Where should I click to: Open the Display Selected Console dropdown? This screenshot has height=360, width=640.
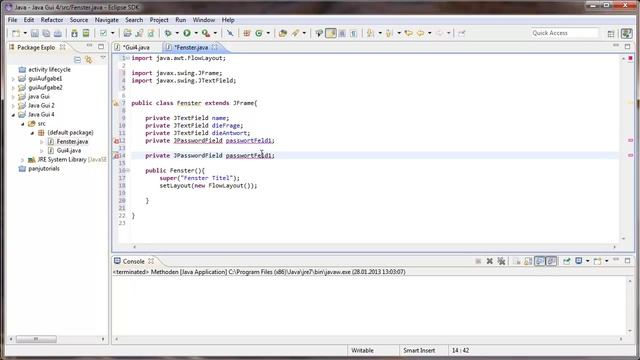[588, 261]
